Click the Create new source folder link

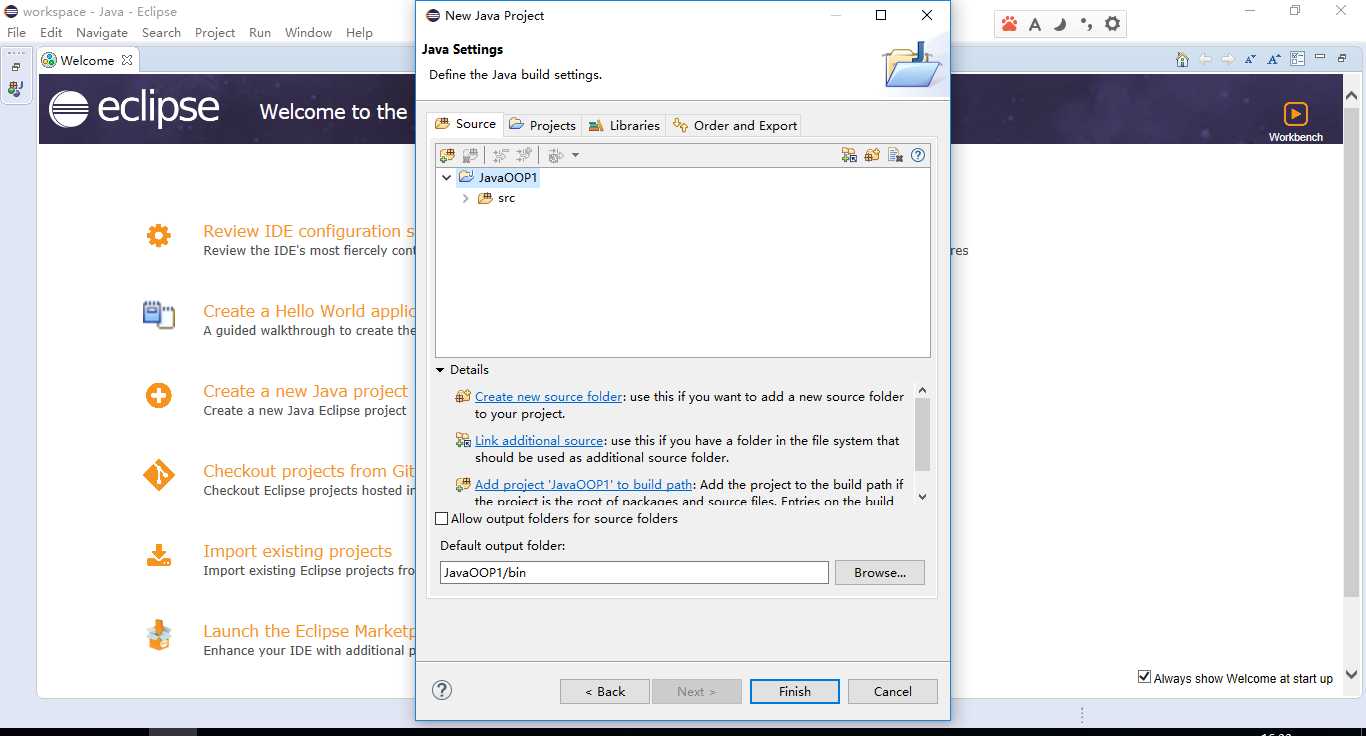(548, 397)
